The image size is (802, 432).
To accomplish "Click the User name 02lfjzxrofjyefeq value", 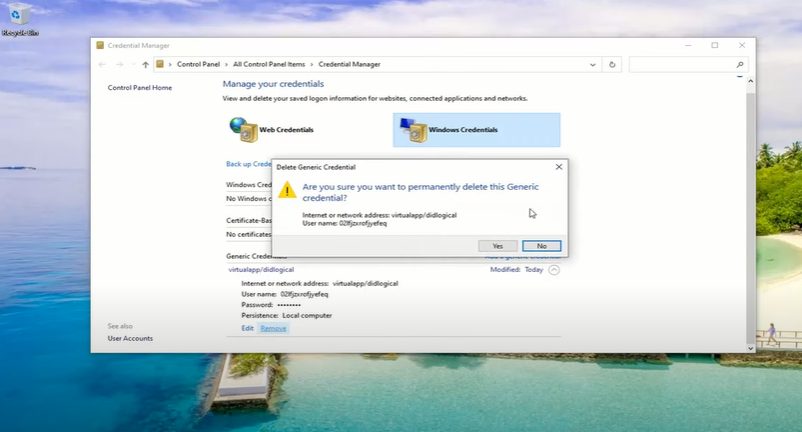I will pyautogui.click(x=304, y=294).
